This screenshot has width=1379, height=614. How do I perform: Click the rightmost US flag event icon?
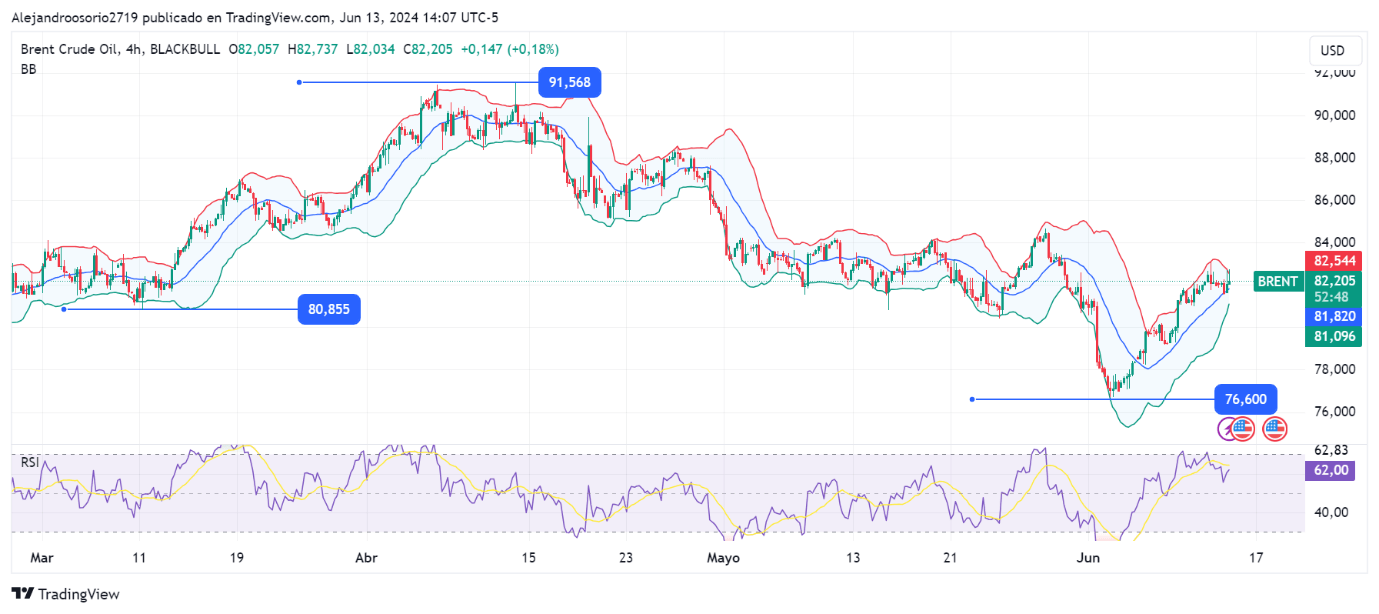1274,429
